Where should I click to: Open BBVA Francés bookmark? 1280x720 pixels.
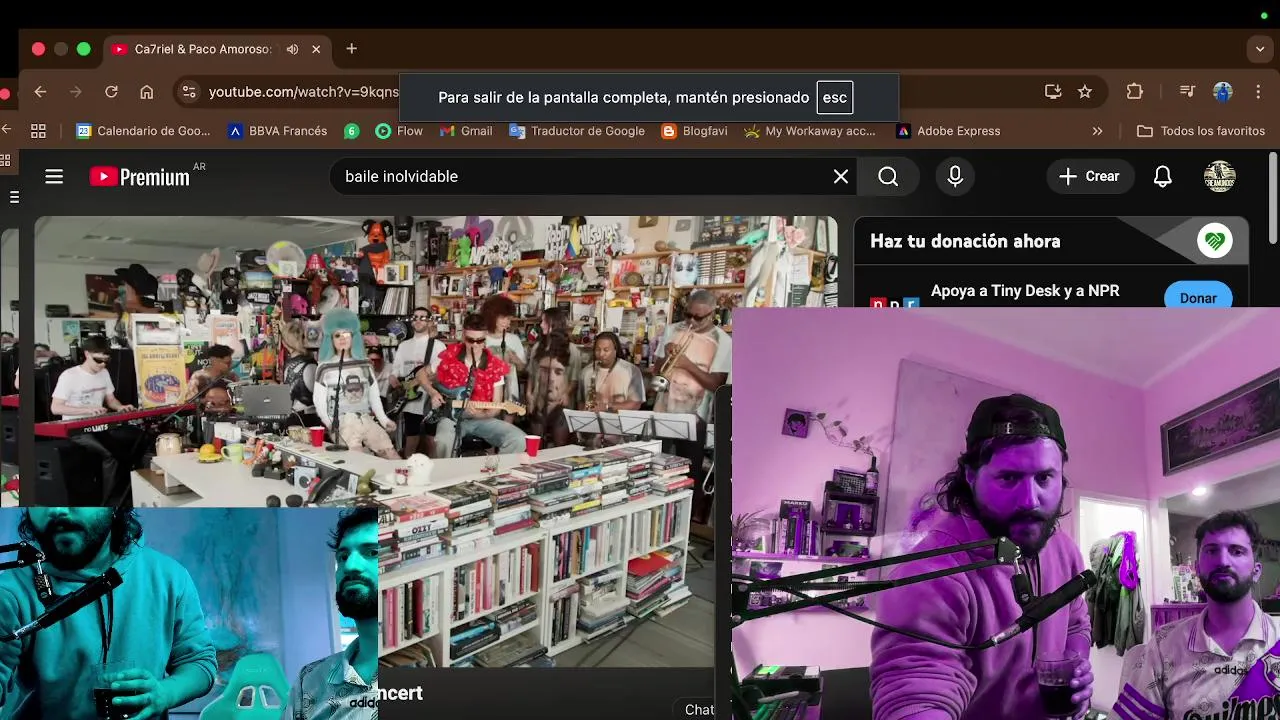[277, 131]
